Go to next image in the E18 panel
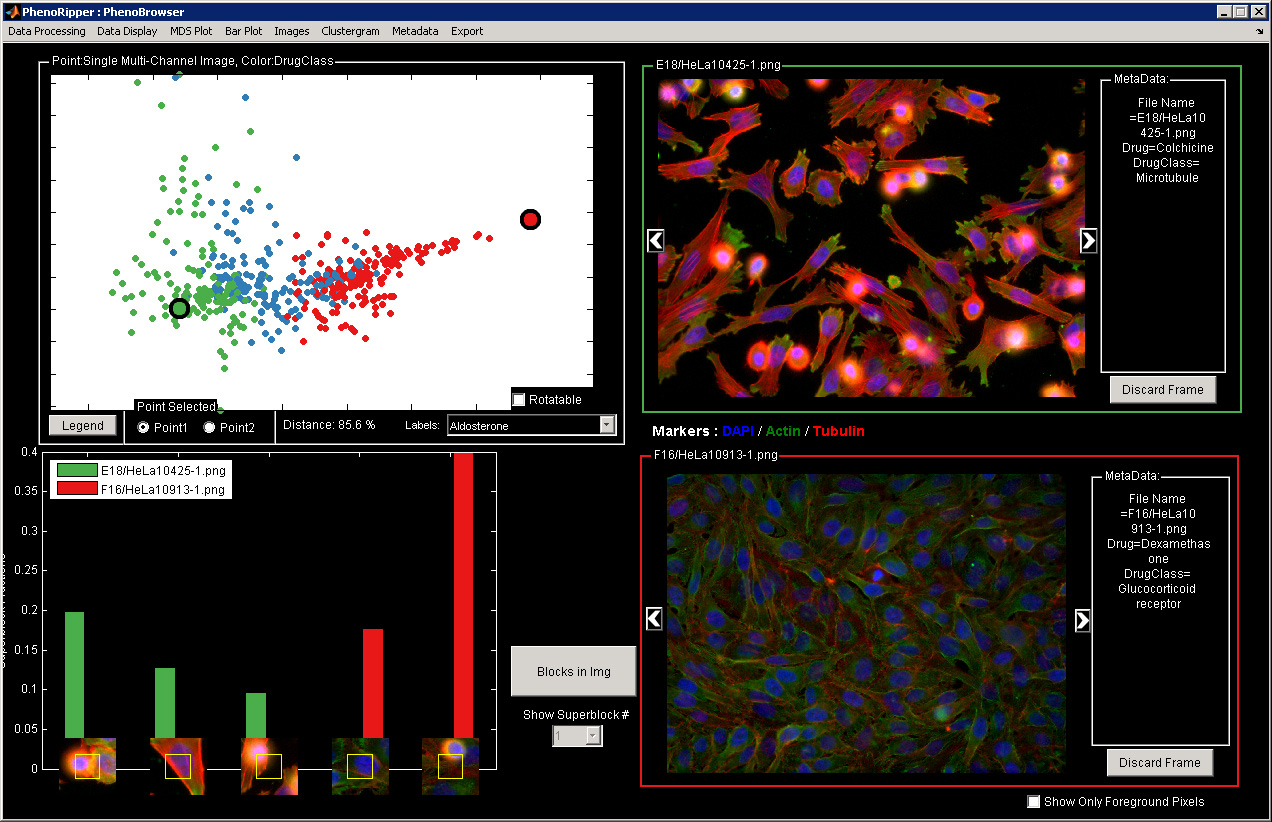This screenshot has width=1272, height=822. (x=1089, y=240)
